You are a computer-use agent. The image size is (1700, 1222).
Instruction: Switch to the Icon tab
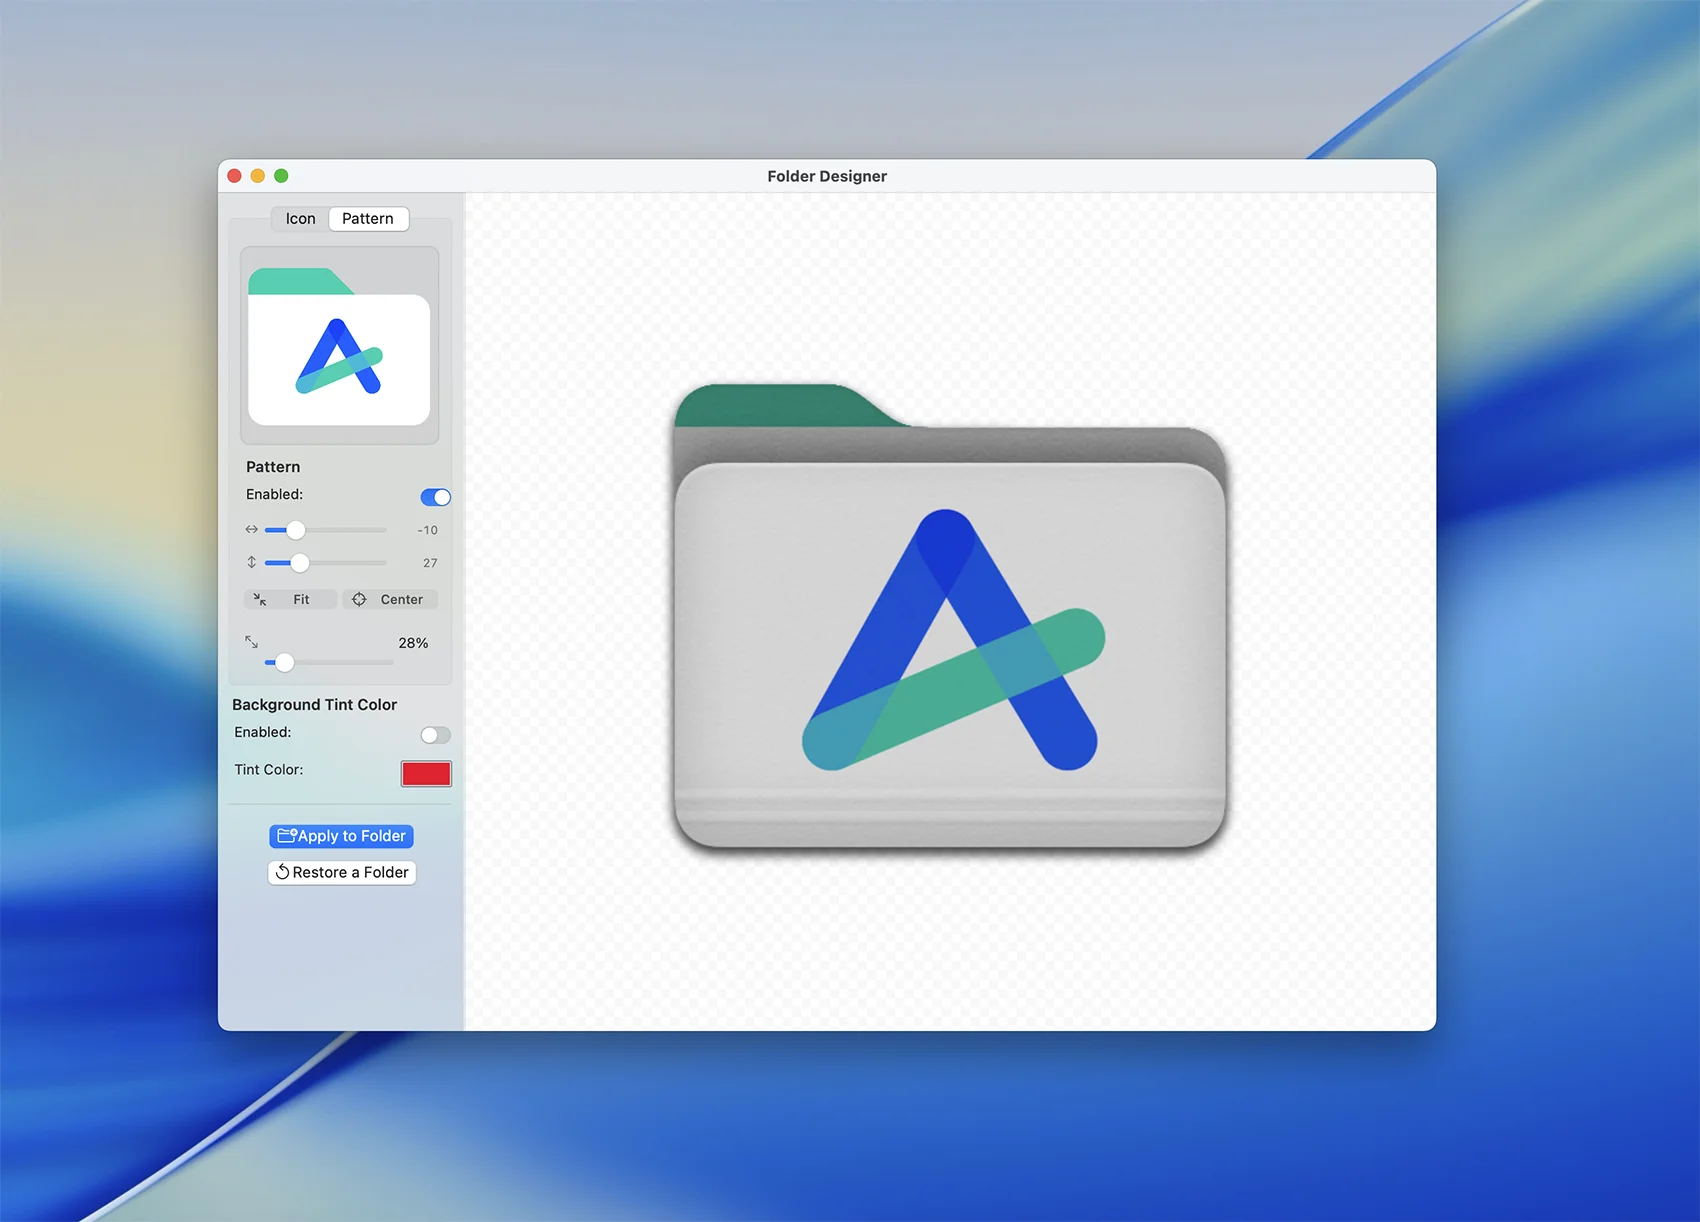(x=300, y=219)
